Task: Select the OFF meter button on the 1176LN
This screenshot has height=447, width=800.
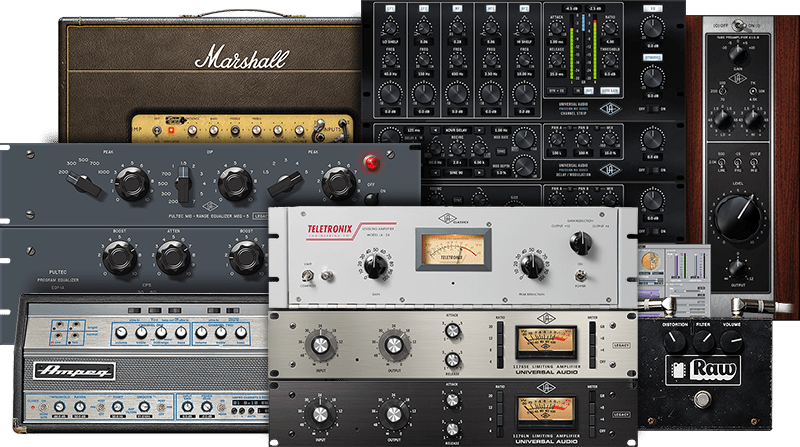Action: coord(592,430)
